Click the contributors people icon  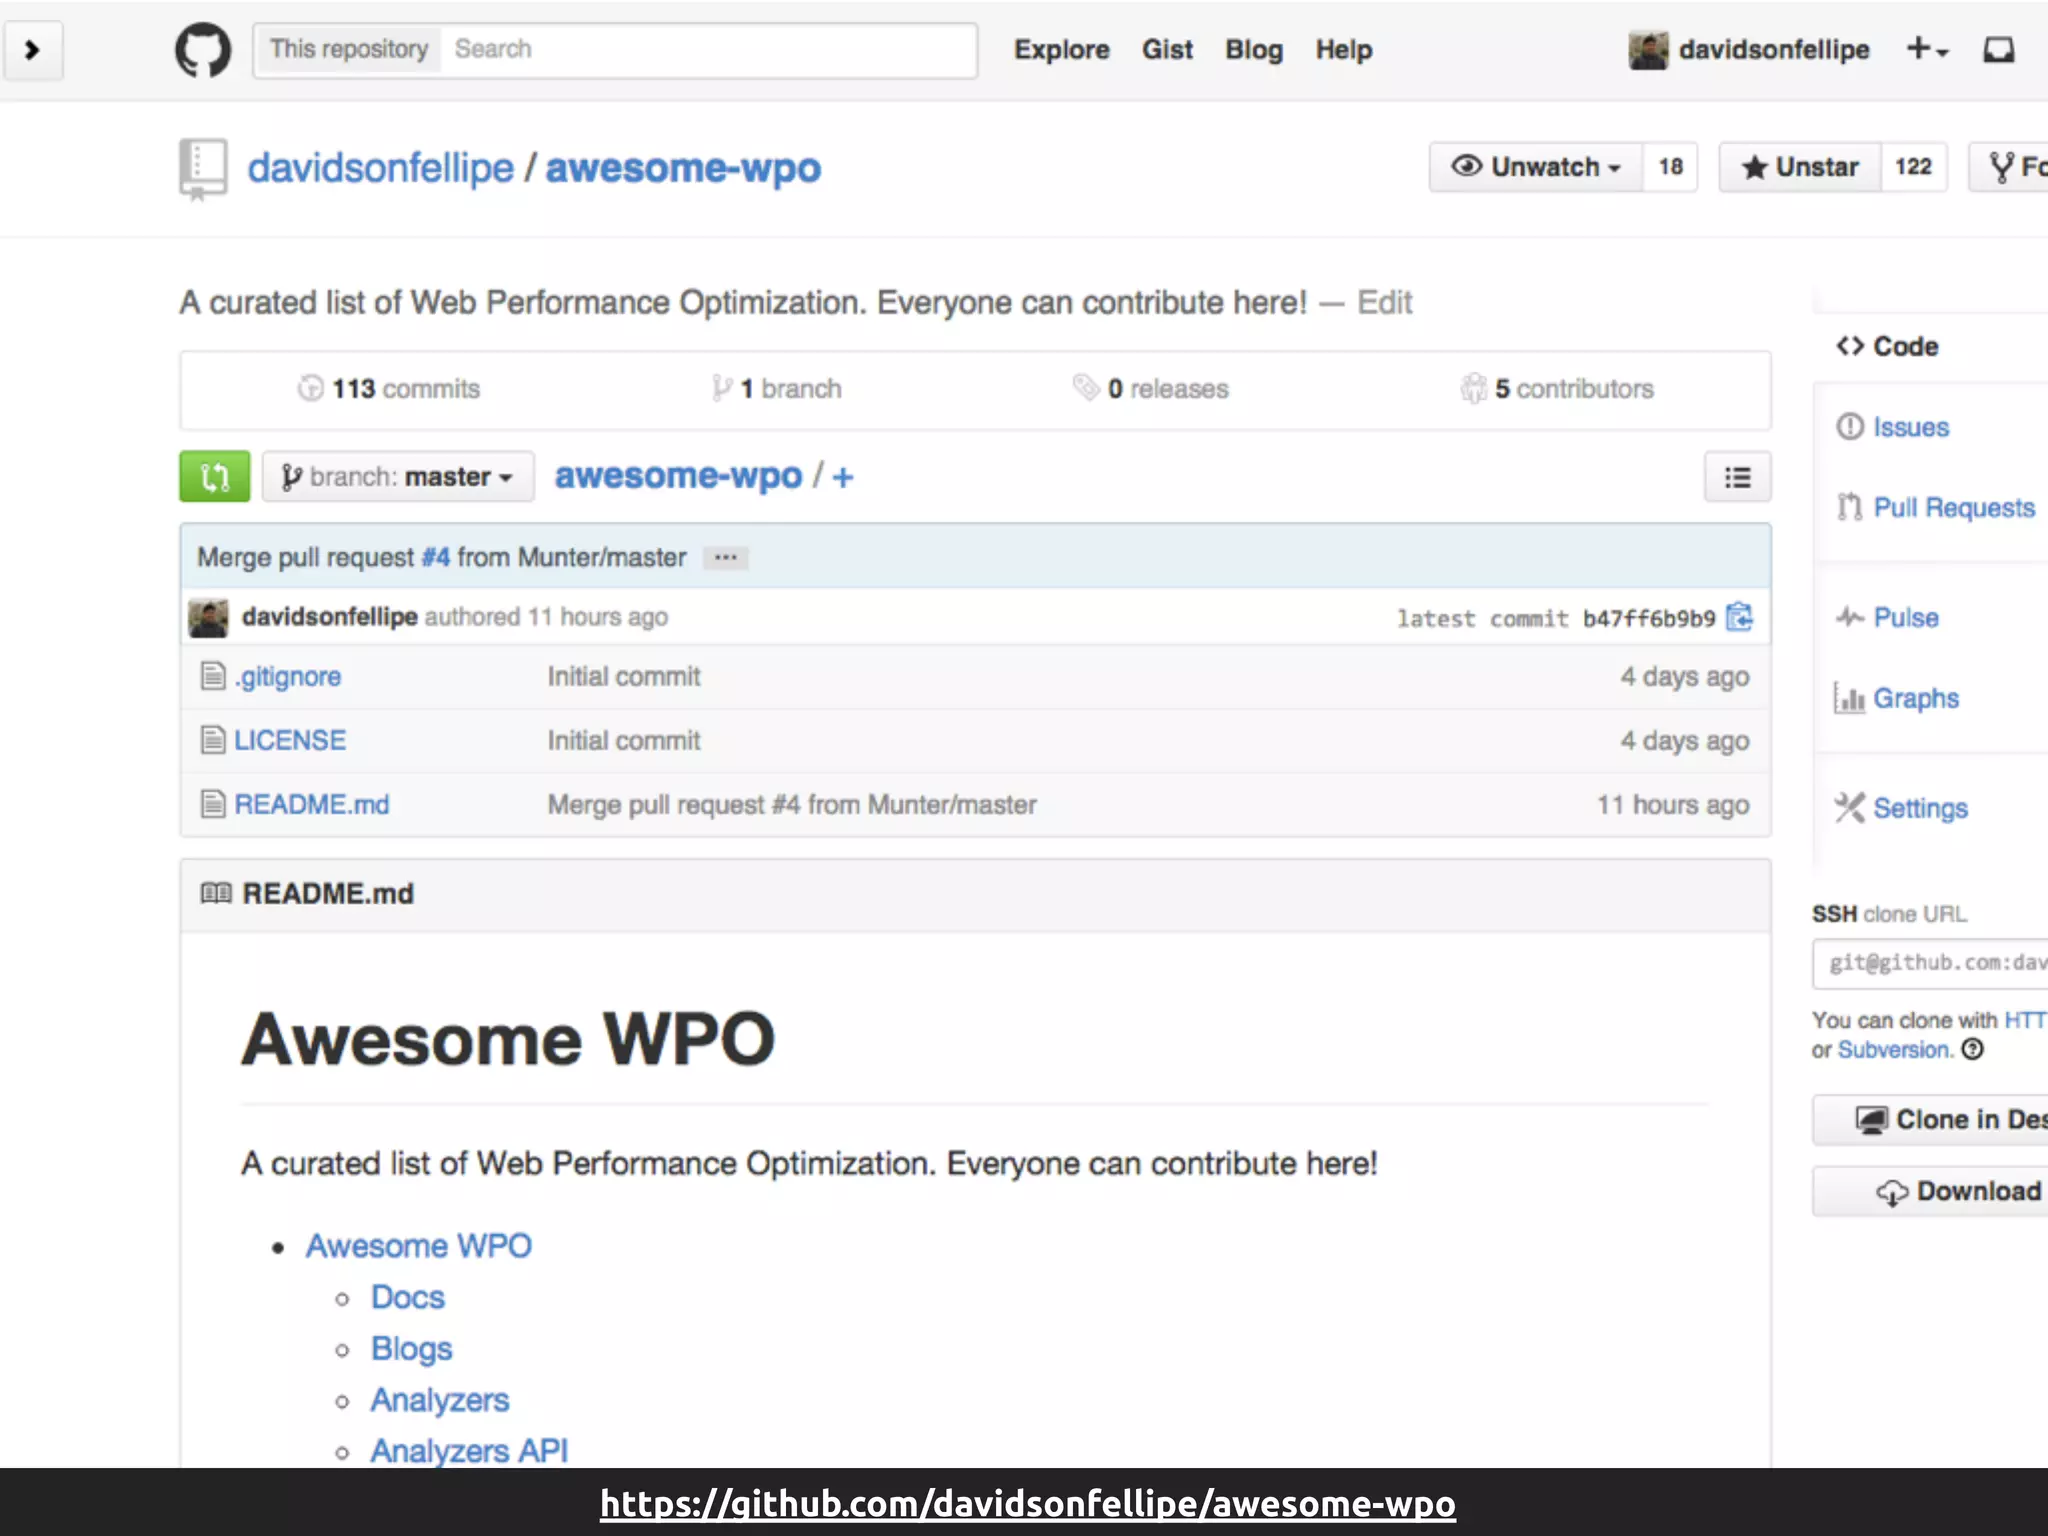point(1473,388)
